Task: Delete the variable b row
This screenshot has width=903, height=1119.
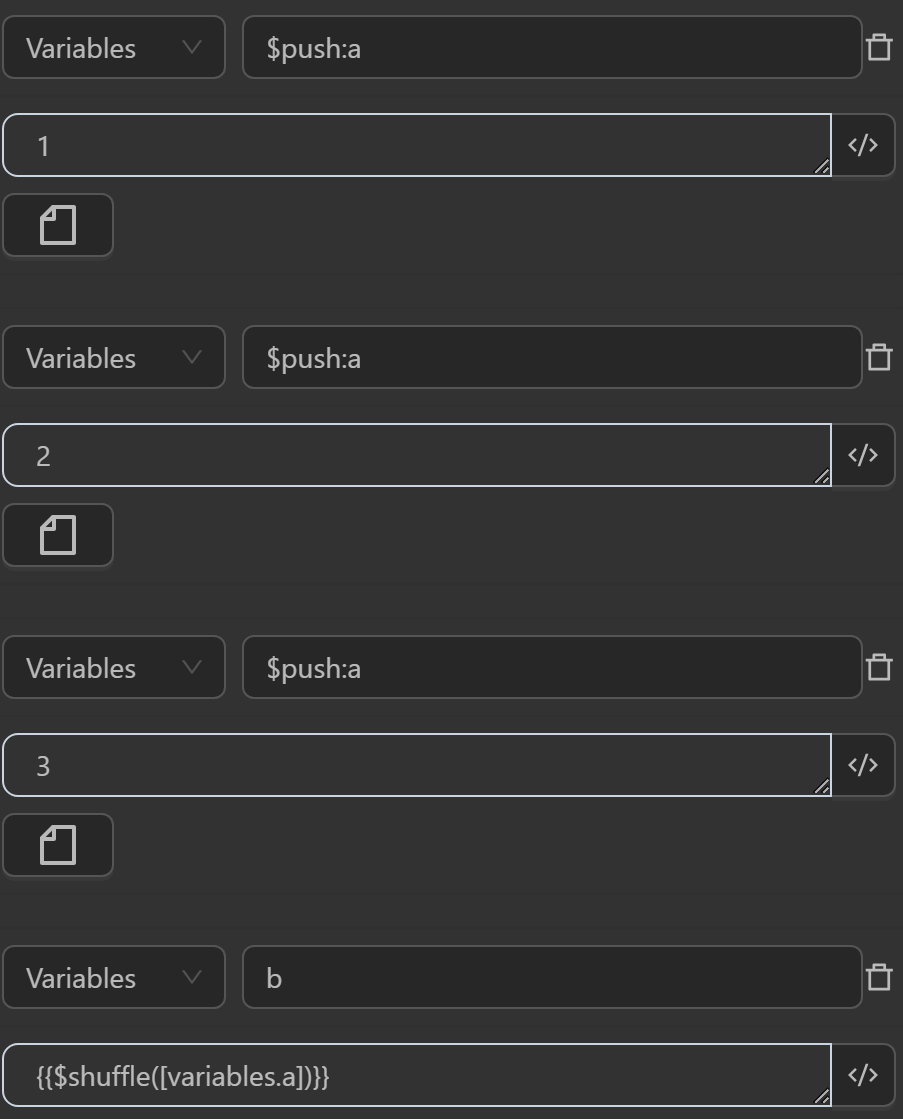Action: [x=879, y=977]
